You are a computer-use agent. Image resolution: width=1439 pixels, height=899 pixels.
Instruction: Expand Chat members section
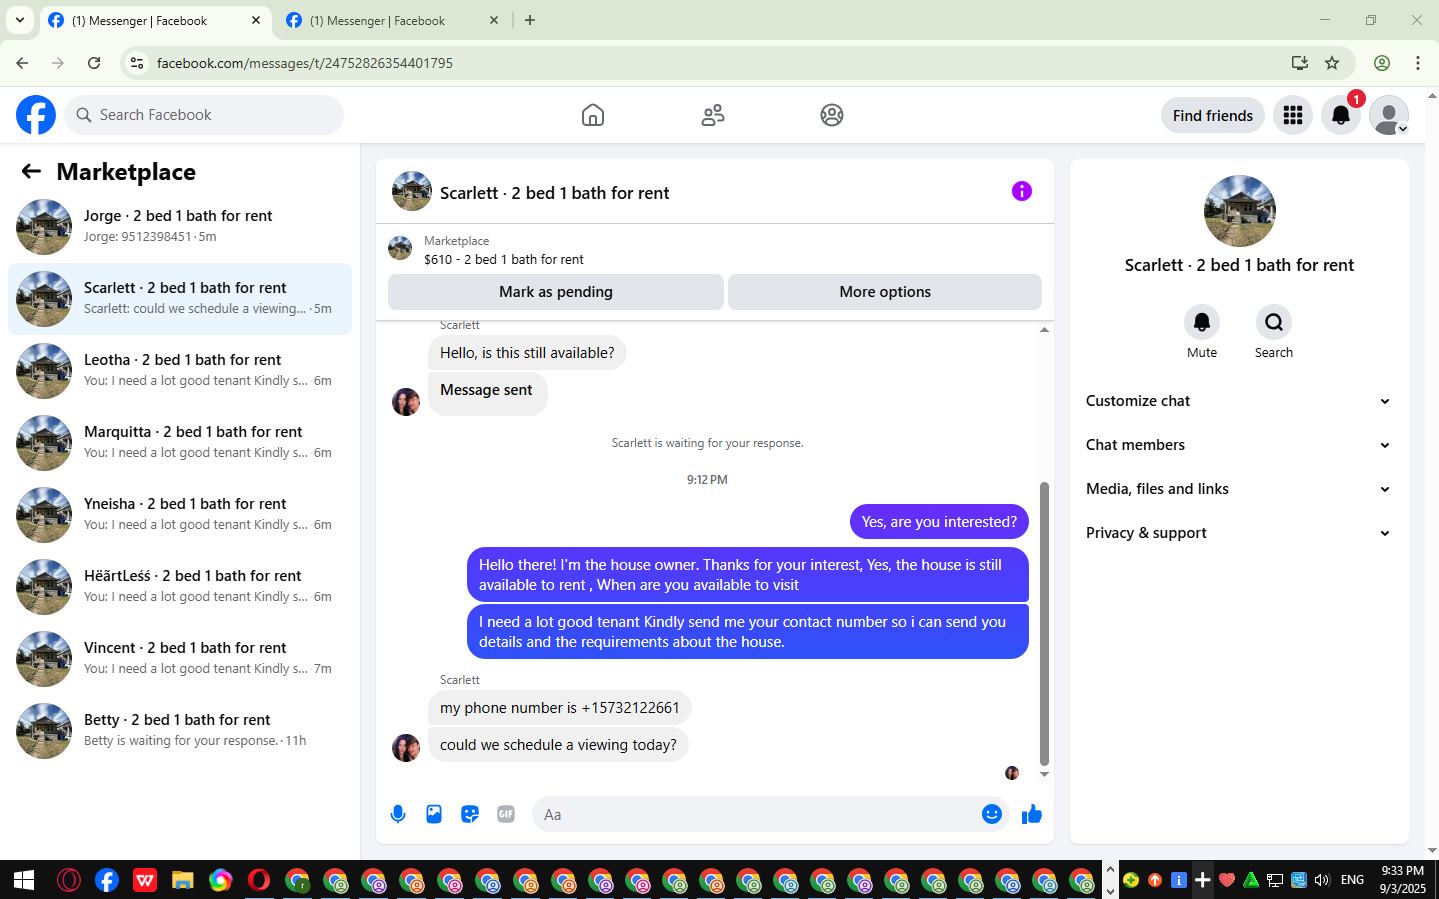(1238, 445)
